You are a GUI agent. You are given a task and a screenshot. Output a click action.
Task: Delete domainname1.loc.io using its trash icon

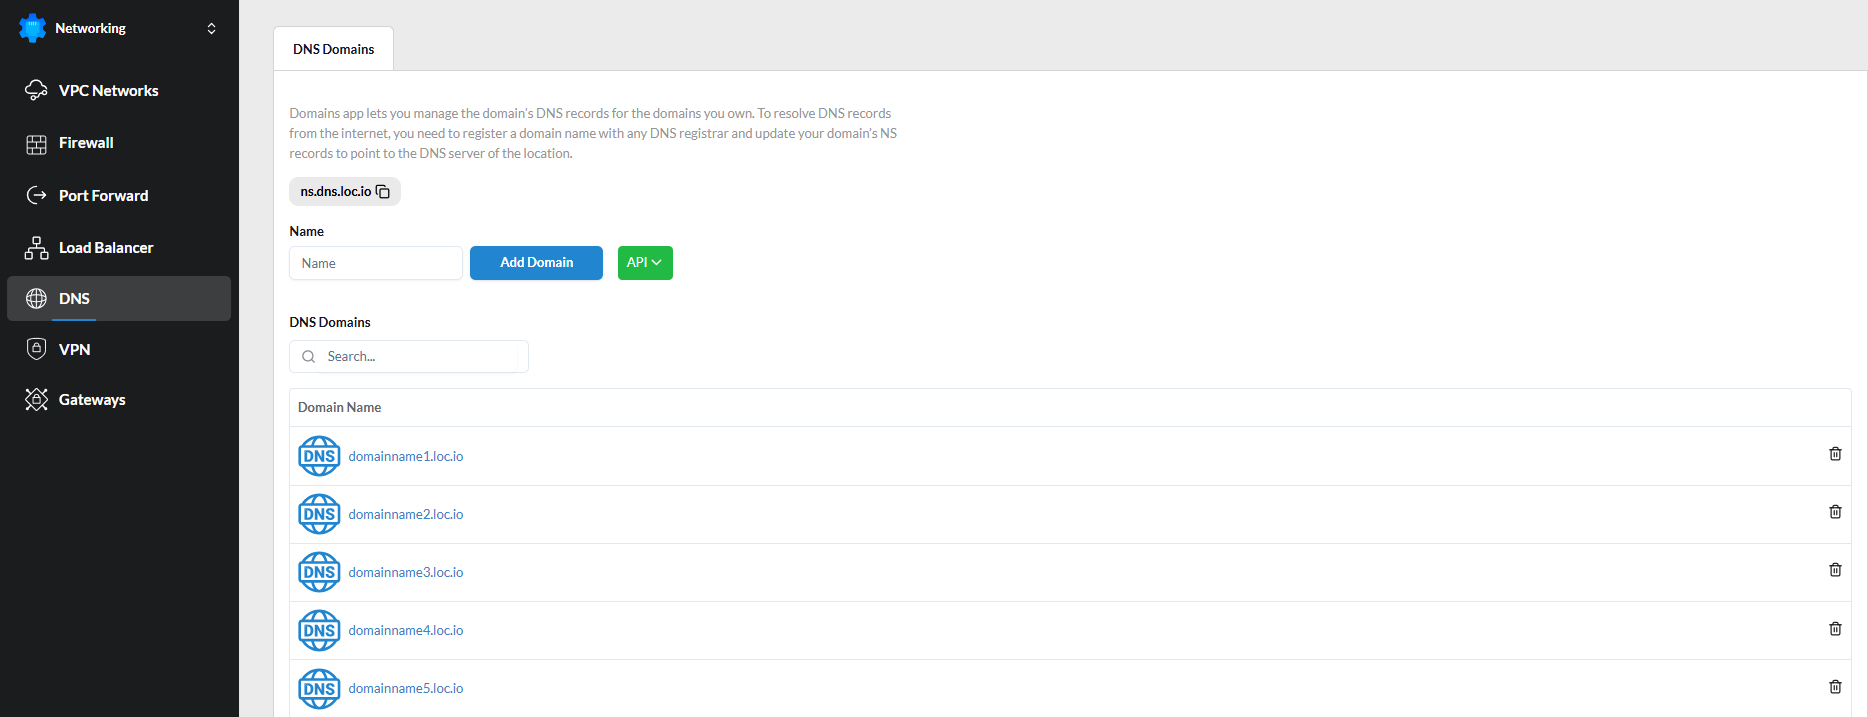tap(1835, 454)
